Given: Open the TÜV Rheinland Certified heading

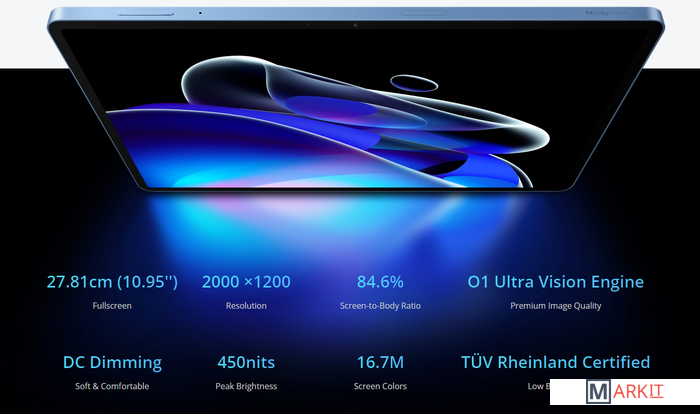Looking at the screenshot, I should click(x=556, y=362).
